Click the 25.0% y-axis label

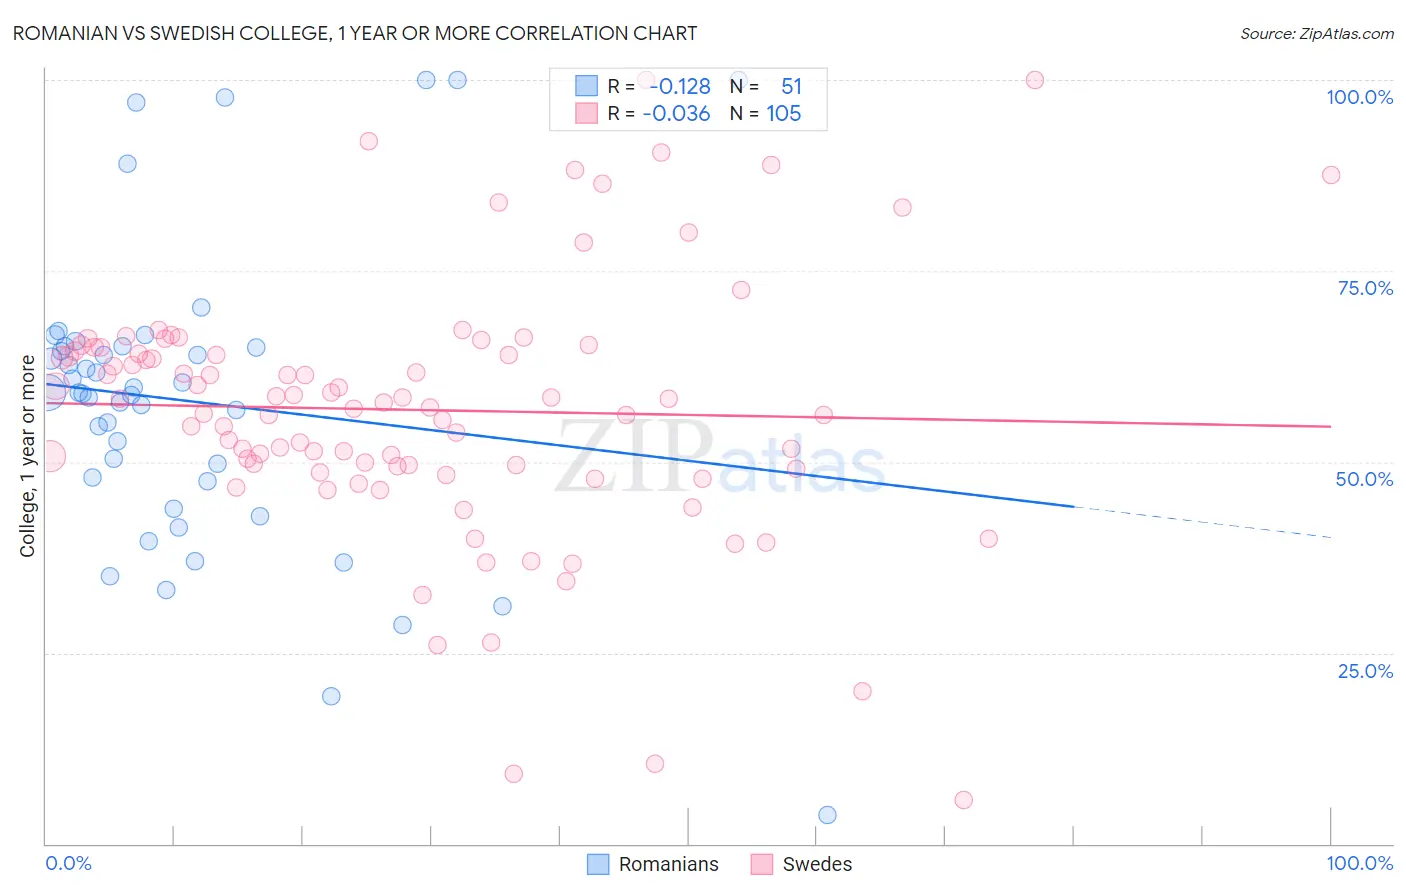point(1365,670)
